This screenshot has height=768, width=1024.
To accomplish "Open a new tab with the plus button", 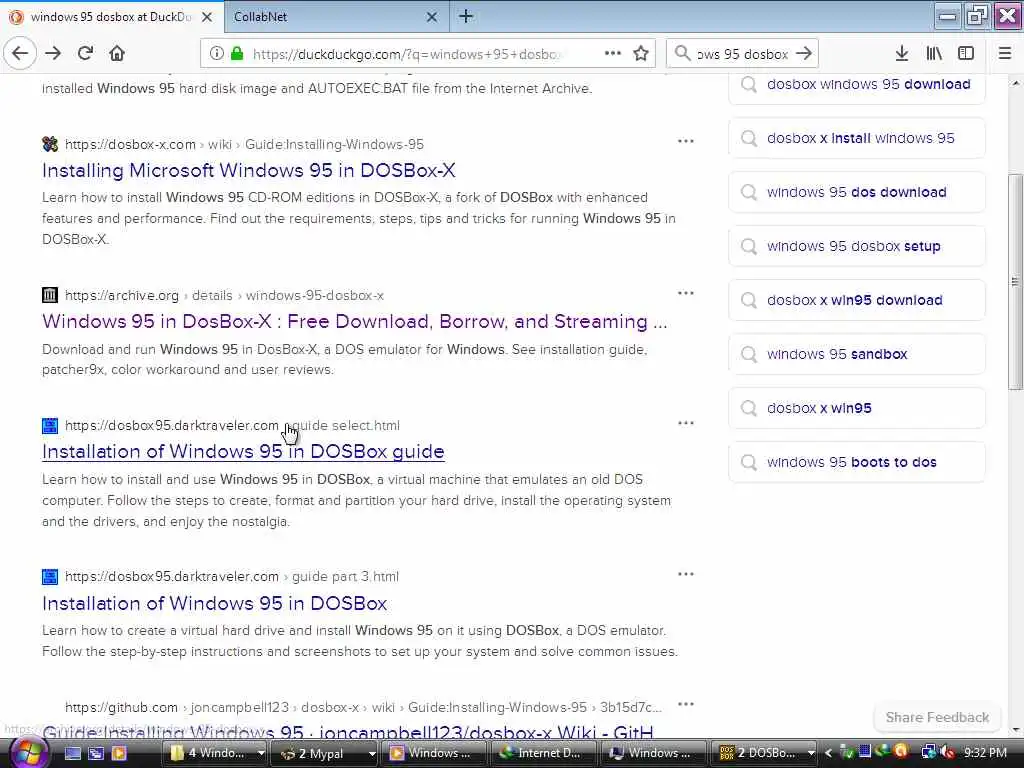I will pos(466,16).
